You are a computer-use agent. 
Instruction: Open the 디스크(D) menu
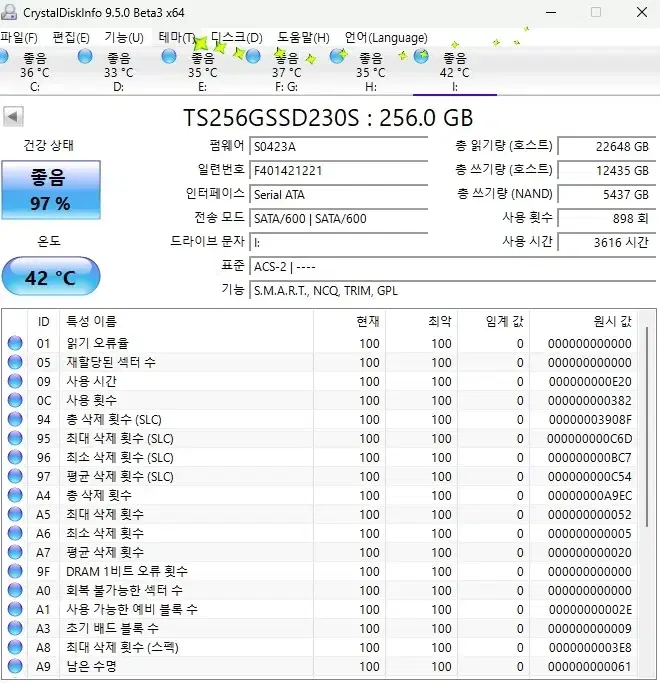(237, 38)
